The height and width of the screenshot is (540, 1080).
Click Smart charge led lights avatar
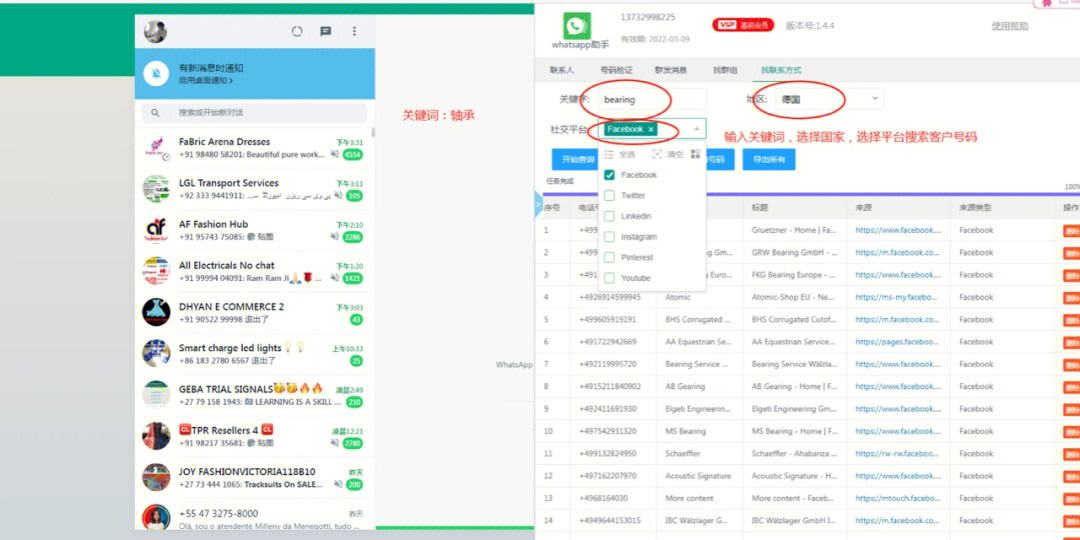click(156, 353)
